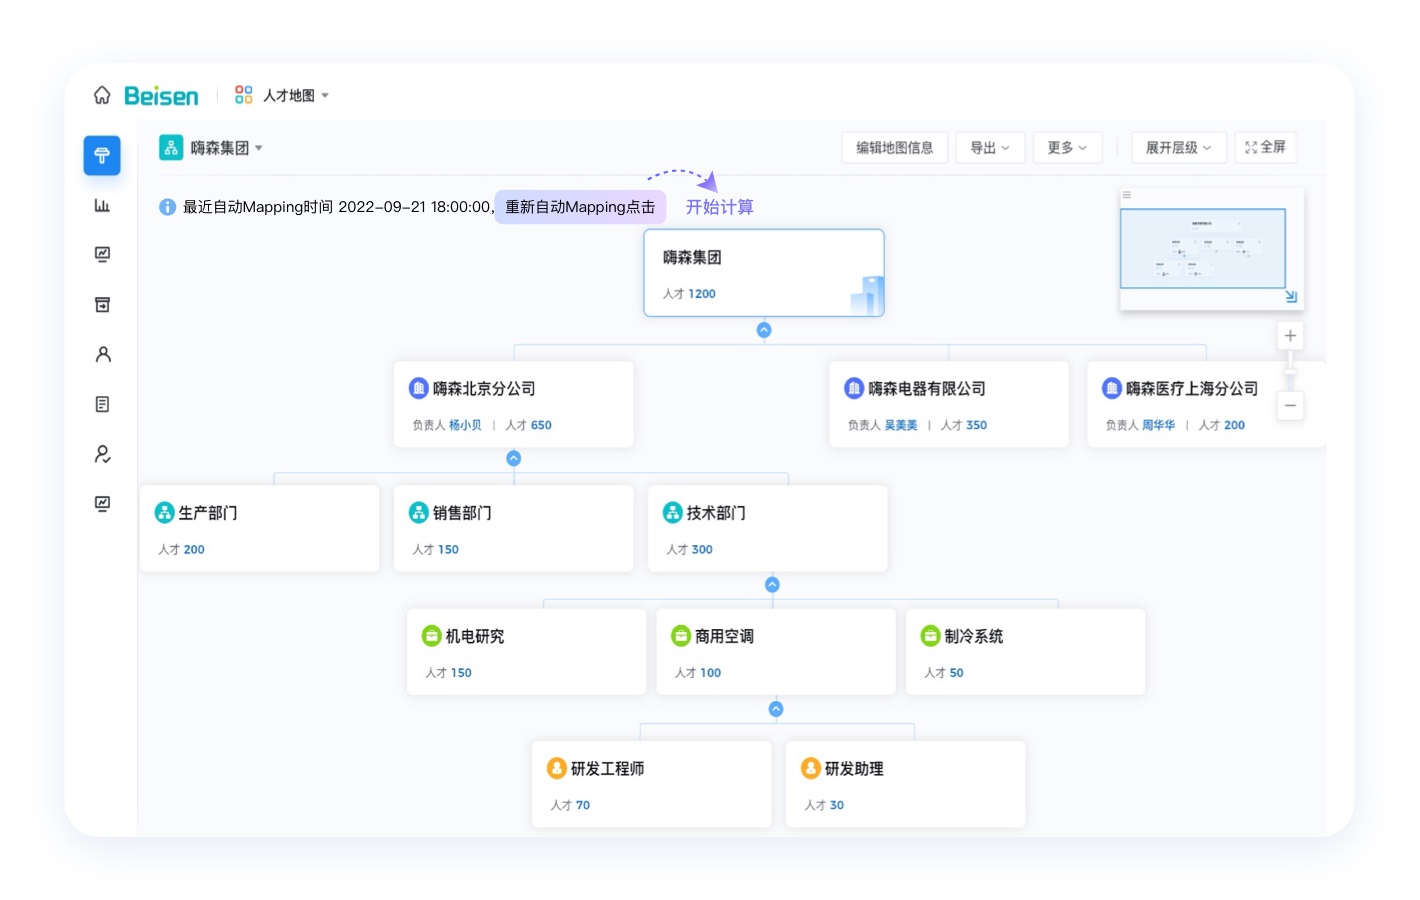Click the zoom out minus button
The width and height of the screenshot is (1420, 900).
click(x=1290, y=405)
